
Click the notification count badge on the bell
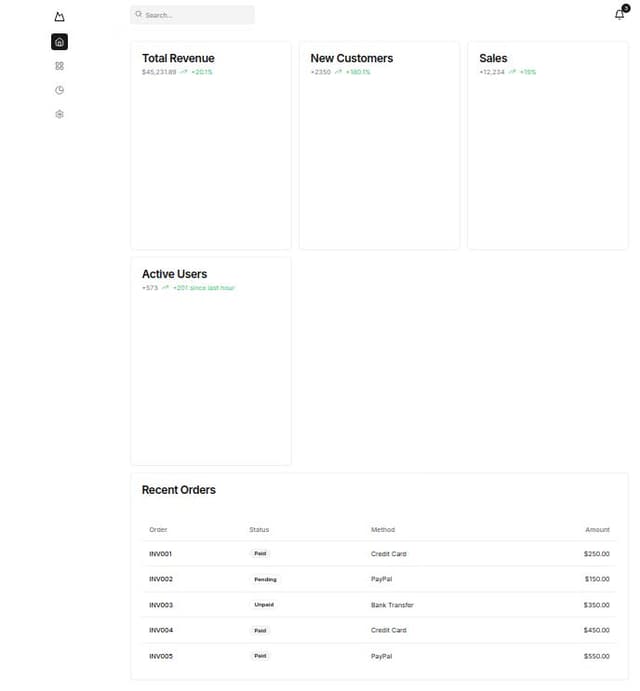[x=626, y=8]
